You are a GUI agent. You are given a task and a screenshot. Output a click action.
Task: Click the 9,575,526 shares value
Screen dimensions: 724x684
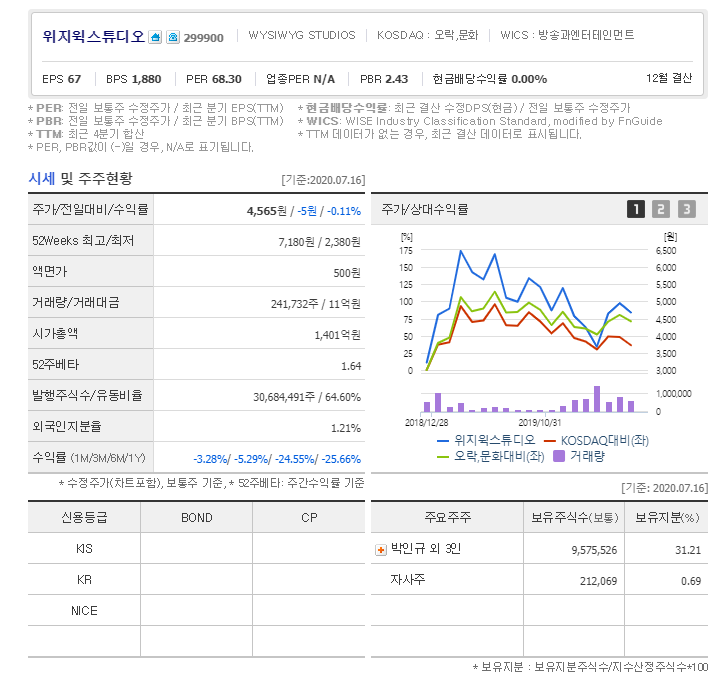[x=594, y=550]
